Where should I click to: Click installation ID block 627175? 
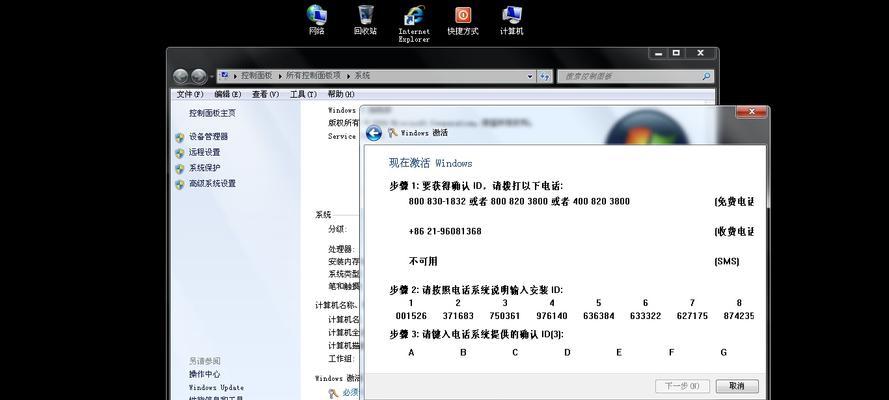pos(692,316)
